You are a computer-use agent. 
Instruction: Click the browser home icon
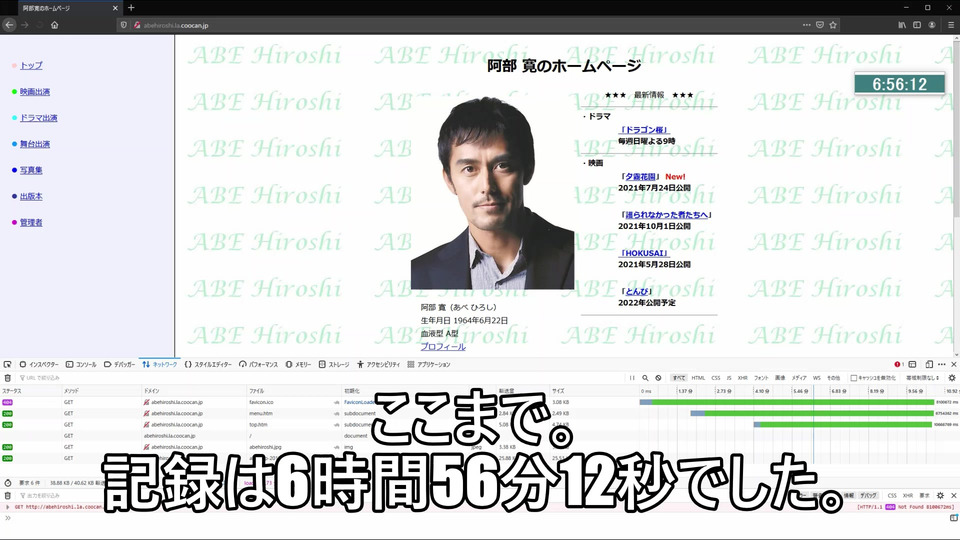tap(54, 25)
